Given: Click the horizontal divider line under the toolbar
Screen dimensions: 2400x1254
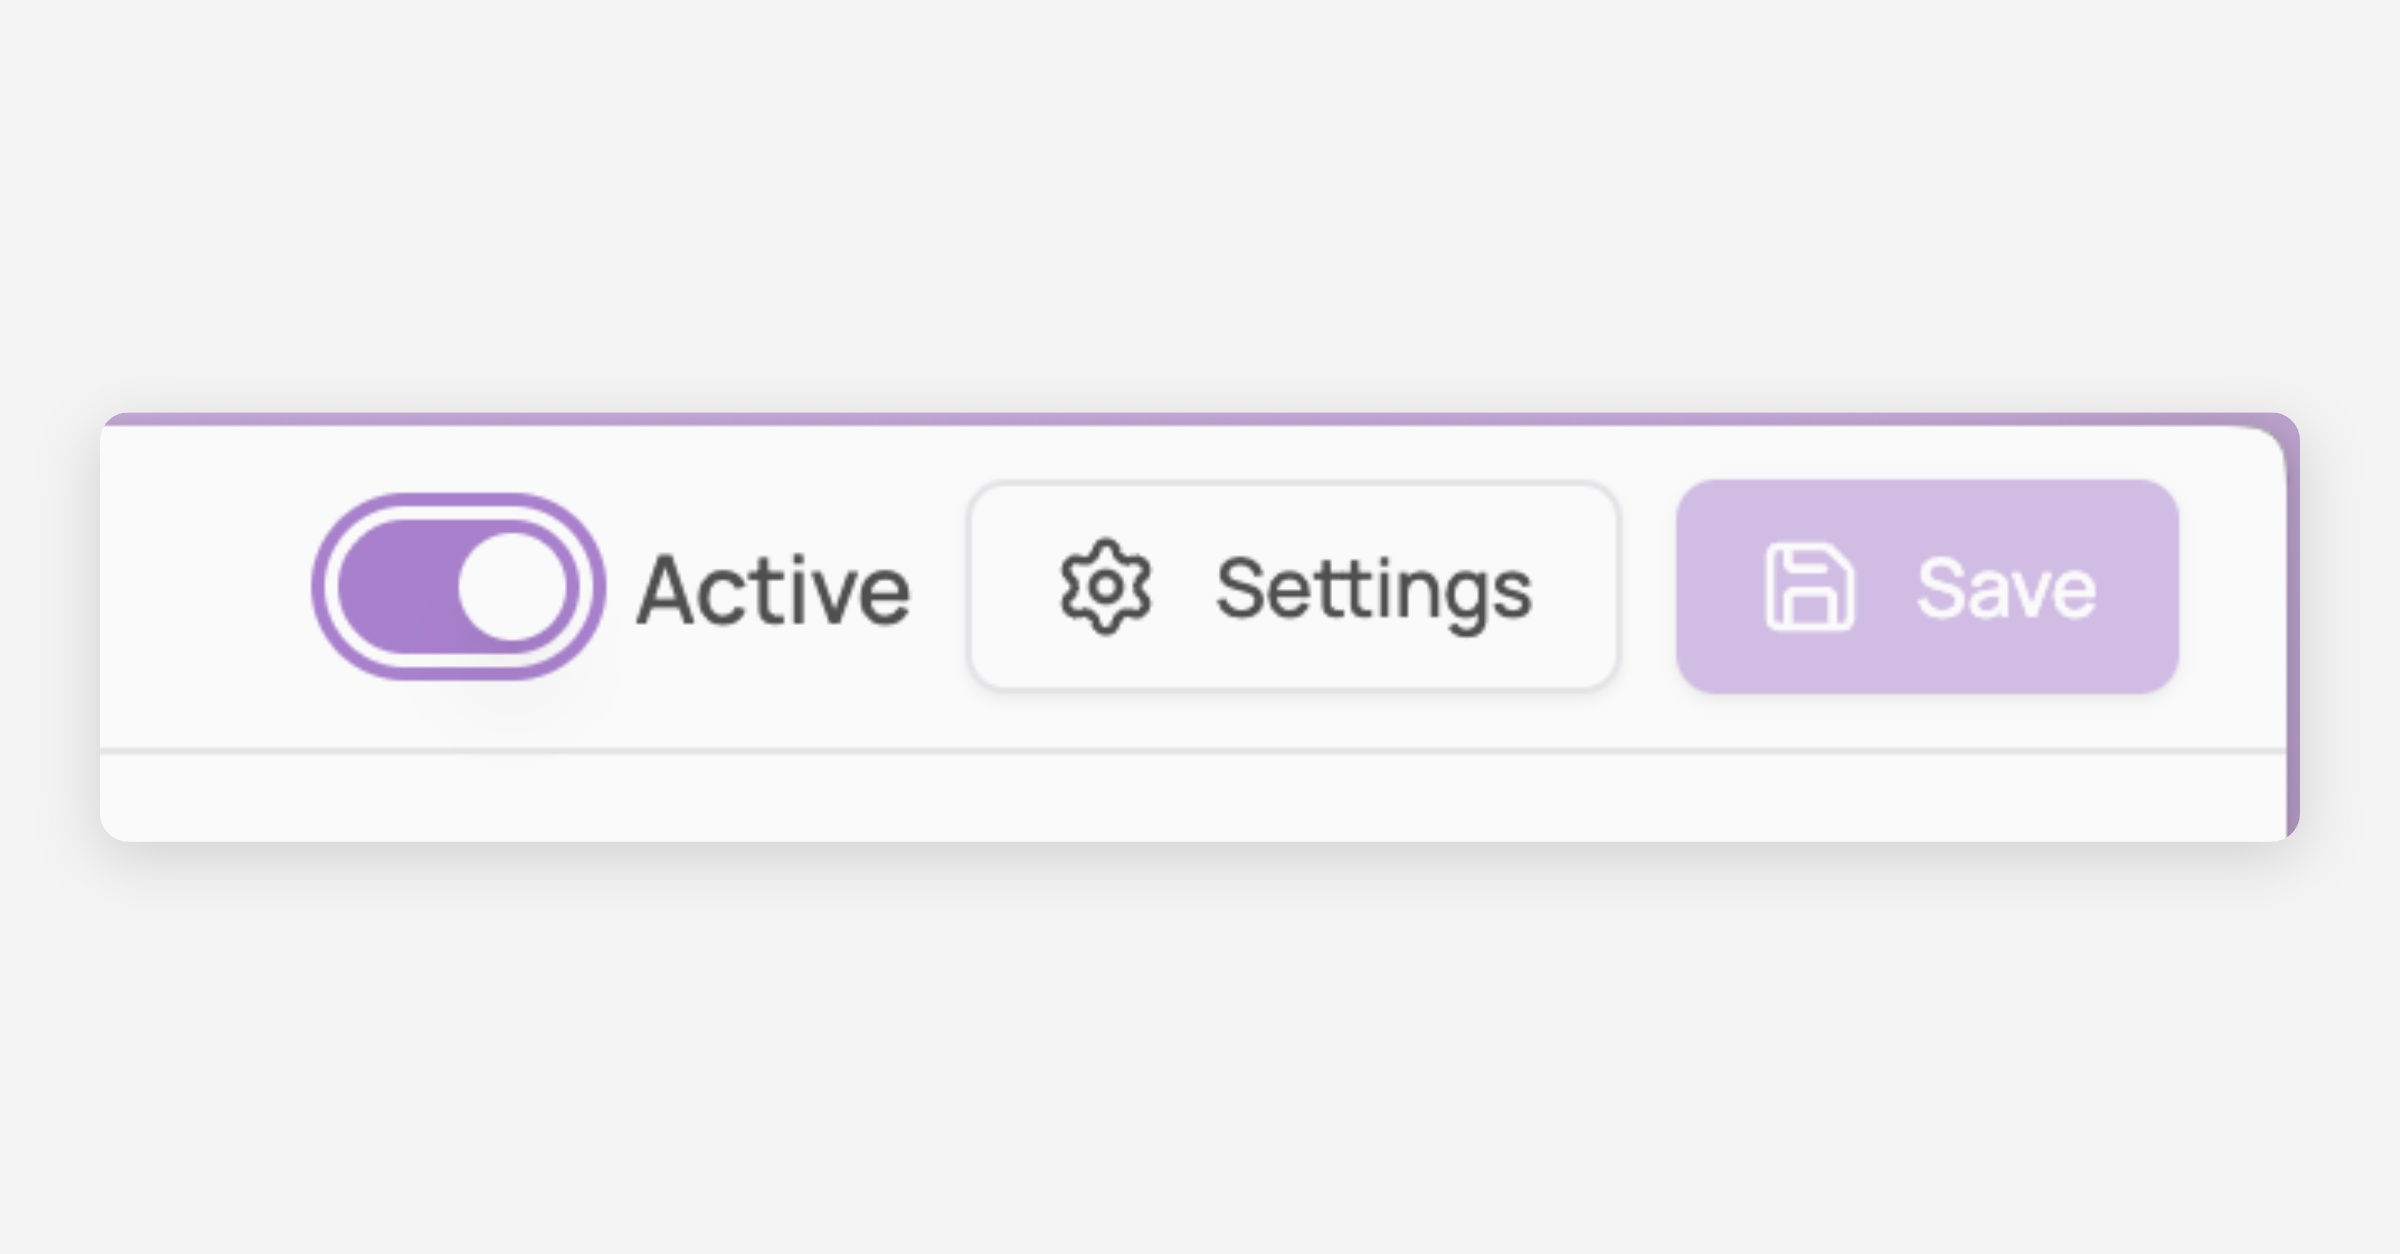Looking at the screenshot, I should [x=1192, y=750].
